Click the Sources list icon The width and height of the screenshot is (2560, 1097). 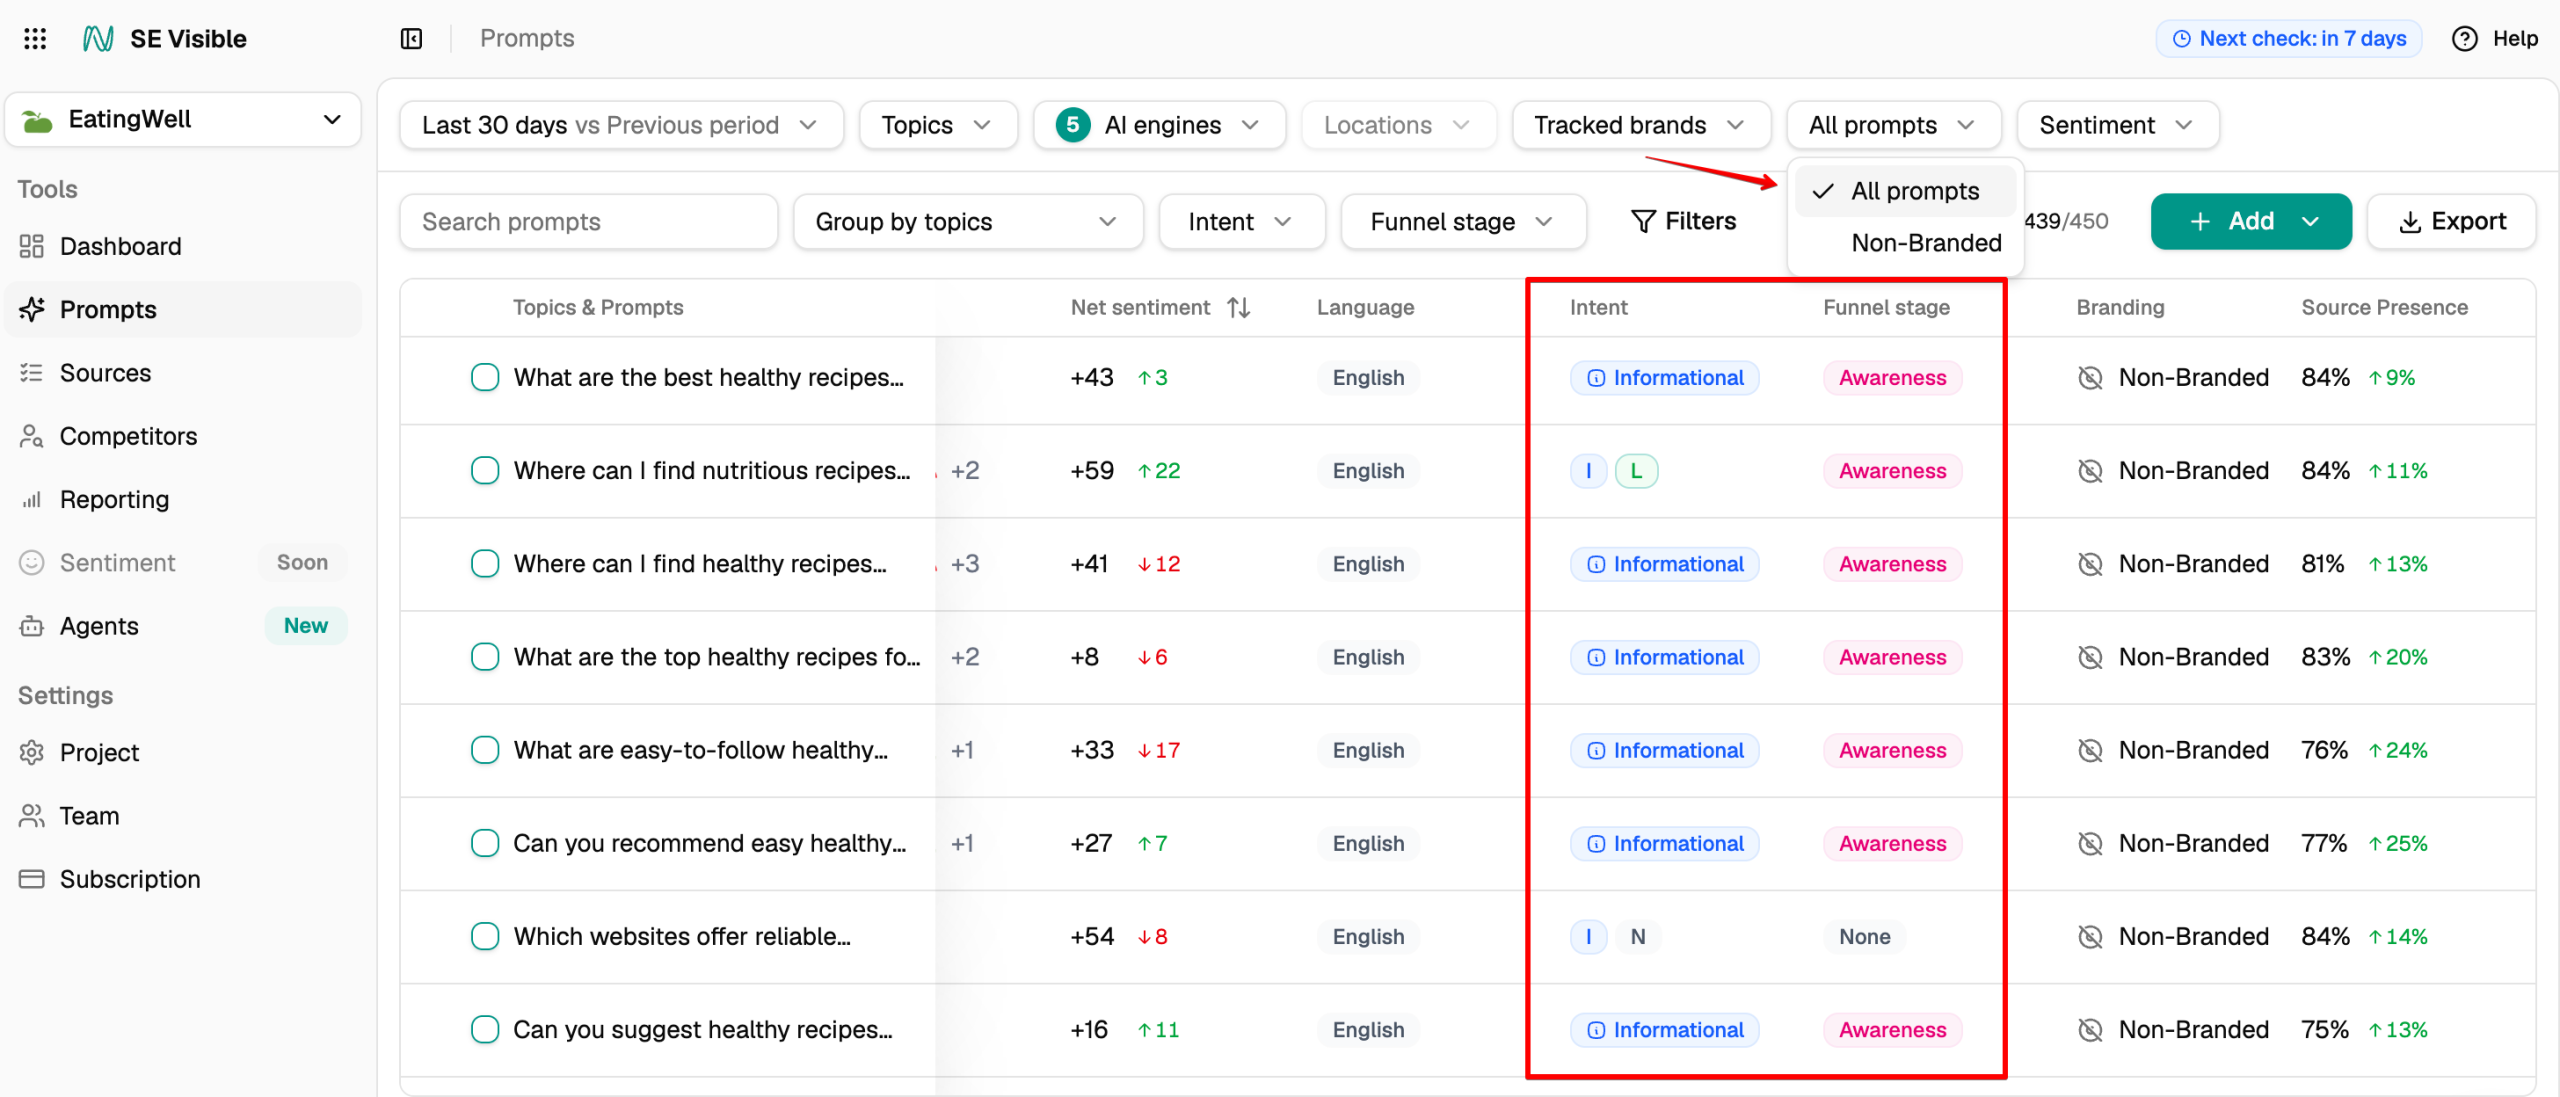(32, 373)
